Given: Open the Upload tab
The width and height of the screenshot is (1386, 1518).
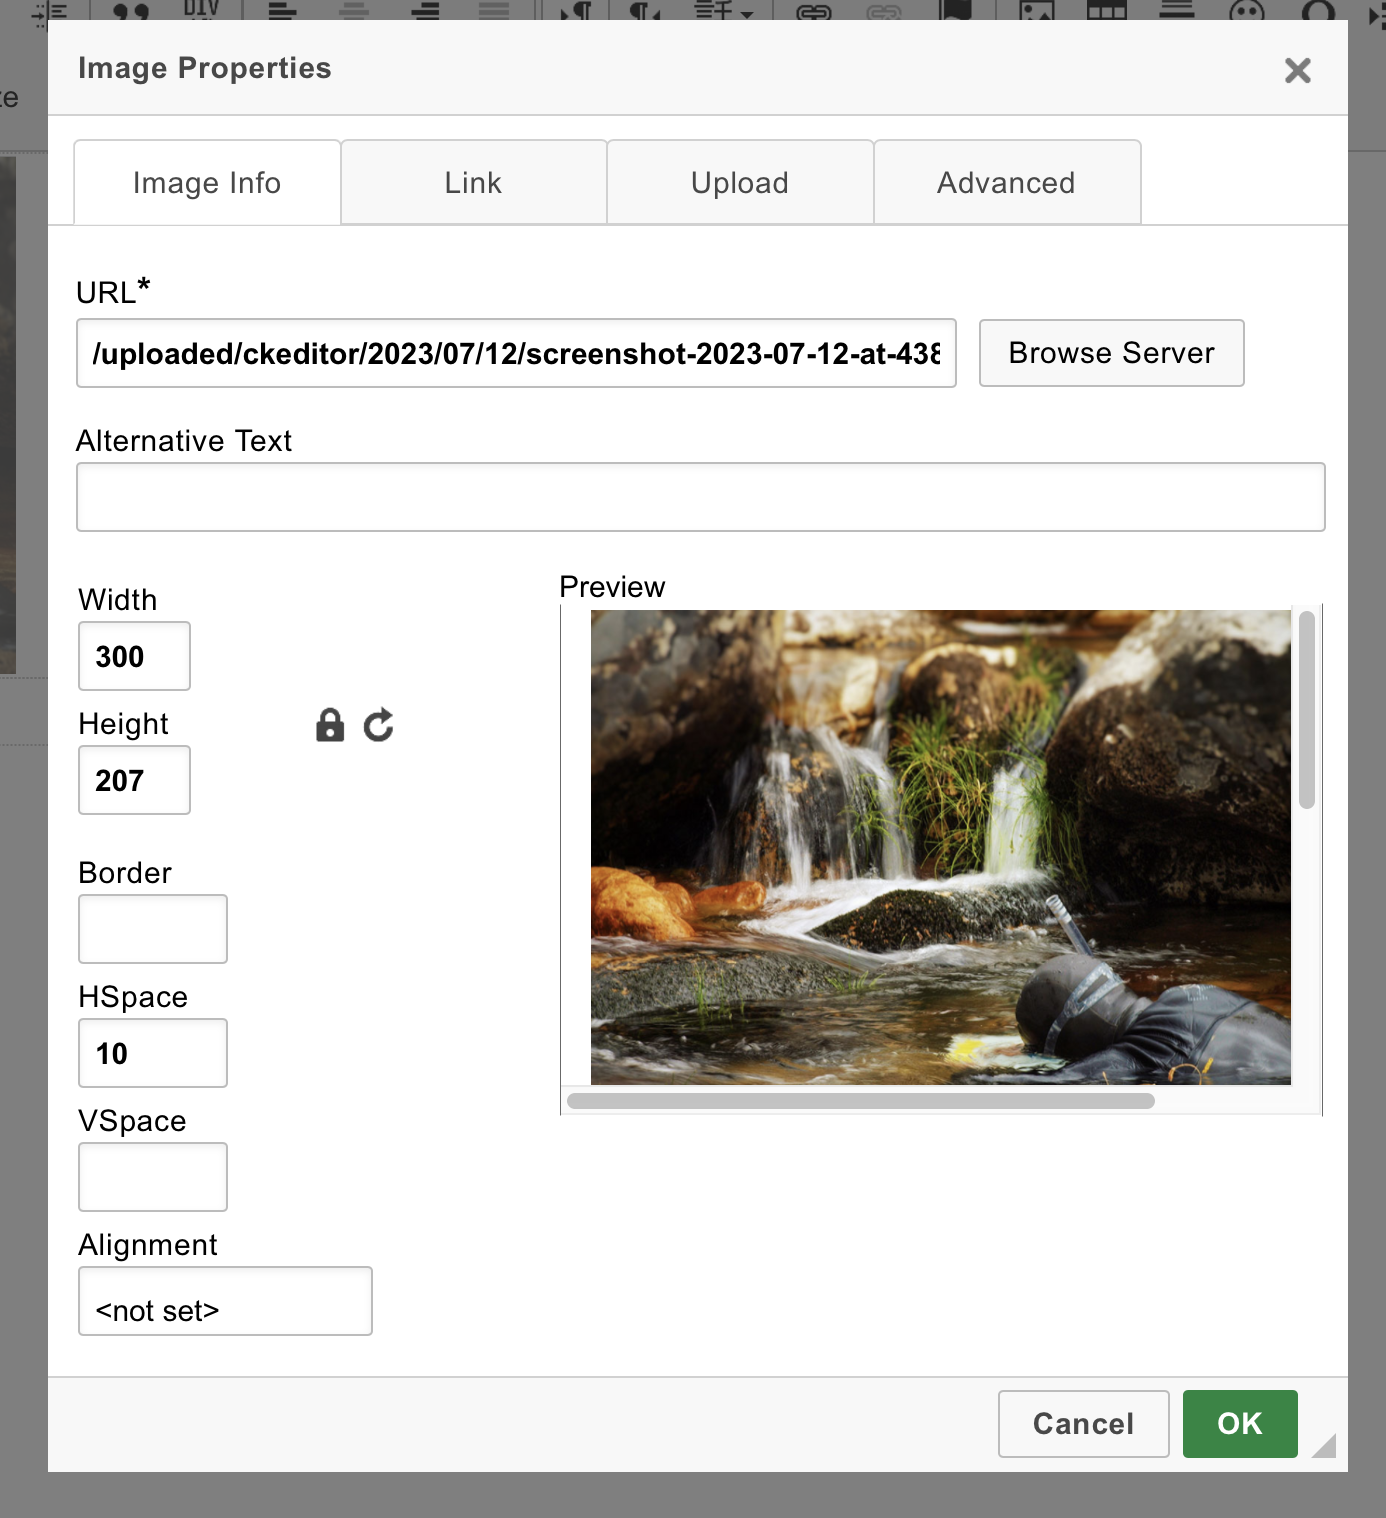Looking at the screenshot, I should click(x=740, y=182).
